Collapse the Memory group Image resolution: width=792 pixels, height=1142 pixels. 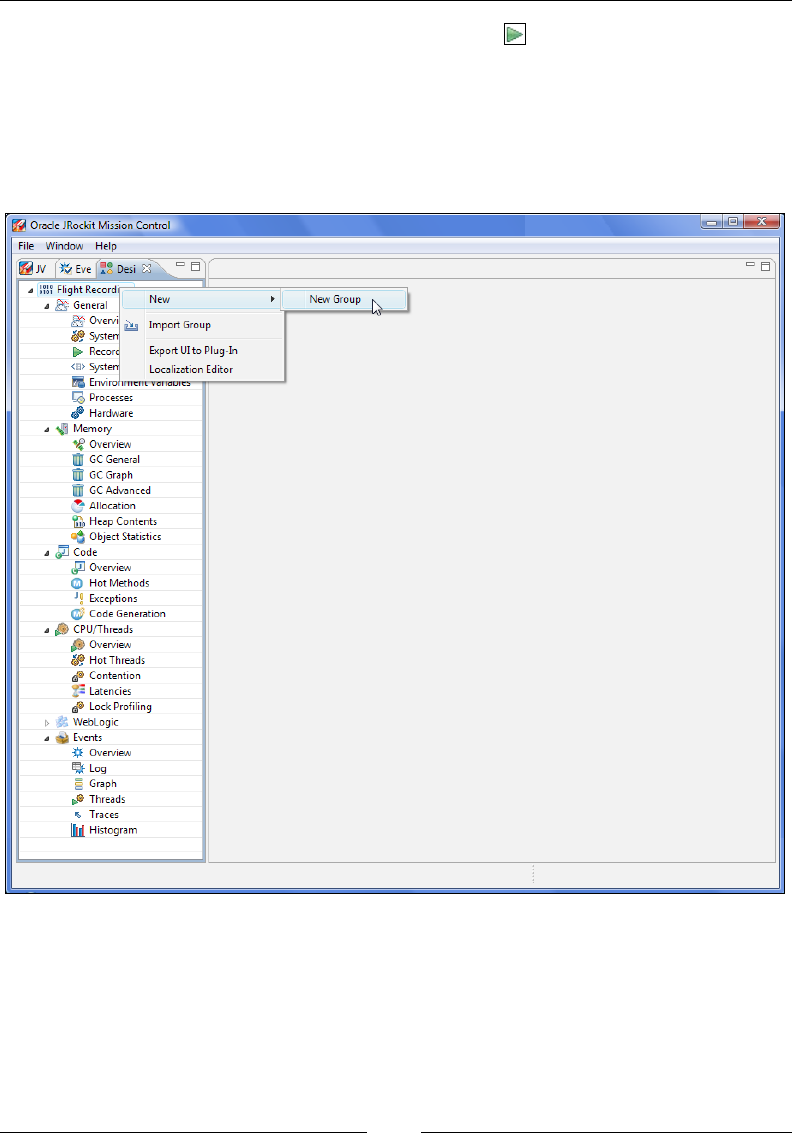point(47,429)
